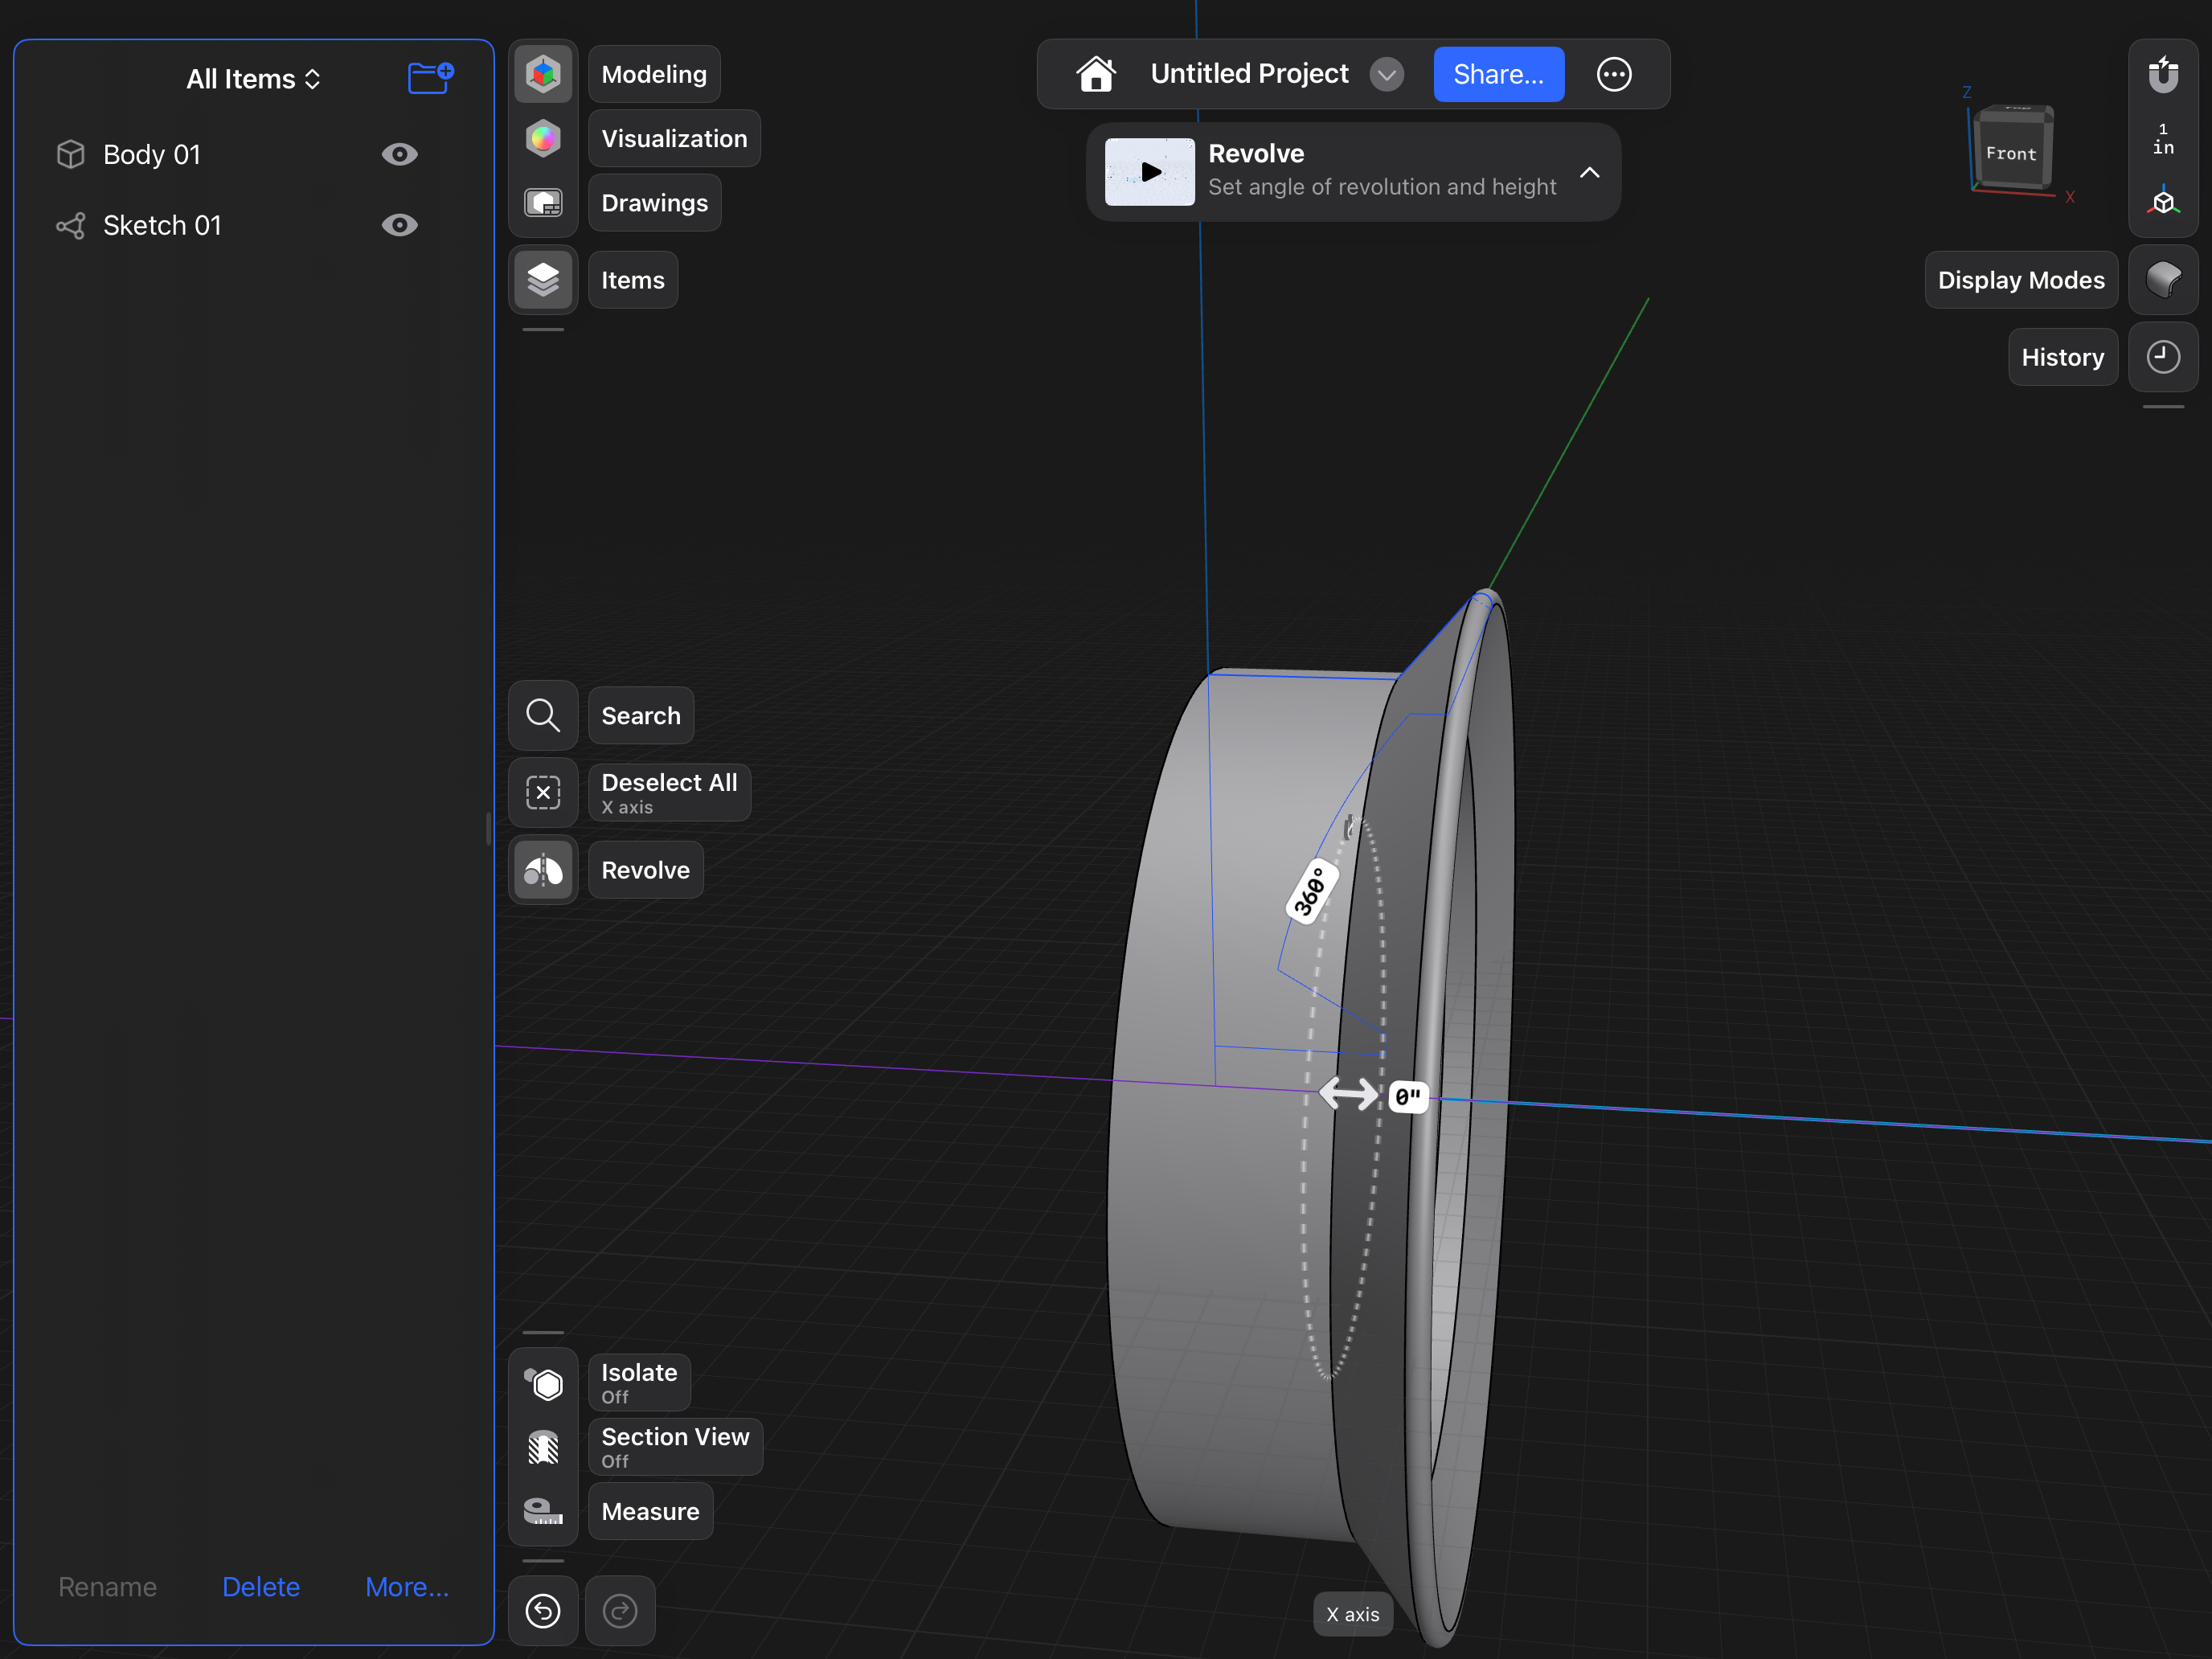Image resolution: width=2212 pixels, height=1659 pixels.
Task: Toggle Section View on
Action: point(543,1447)
